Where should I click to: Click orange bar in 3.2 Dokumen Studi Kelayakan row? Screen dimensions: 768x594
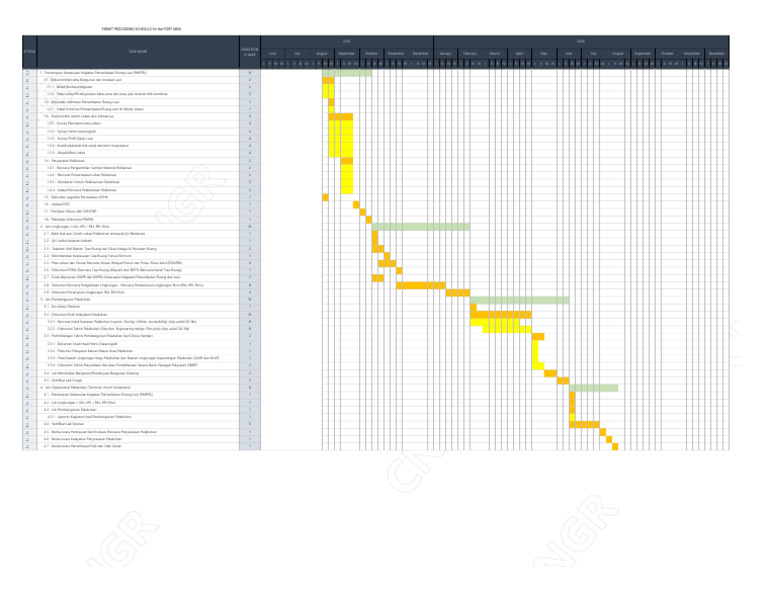501,315
